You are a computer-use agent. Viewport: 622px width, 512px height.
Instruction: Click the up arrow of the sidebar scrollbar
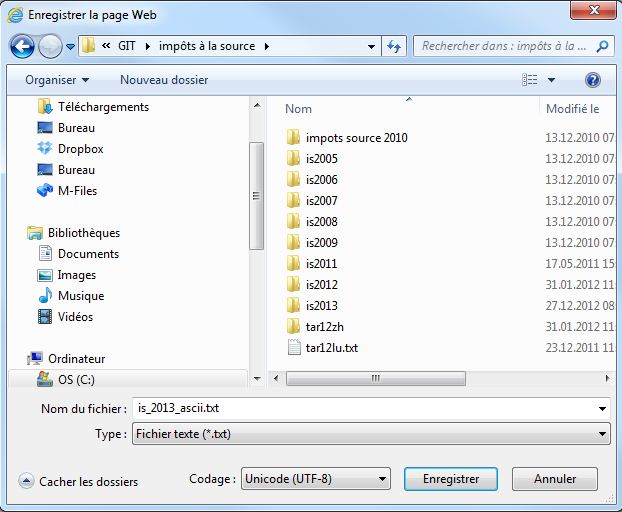257,105
